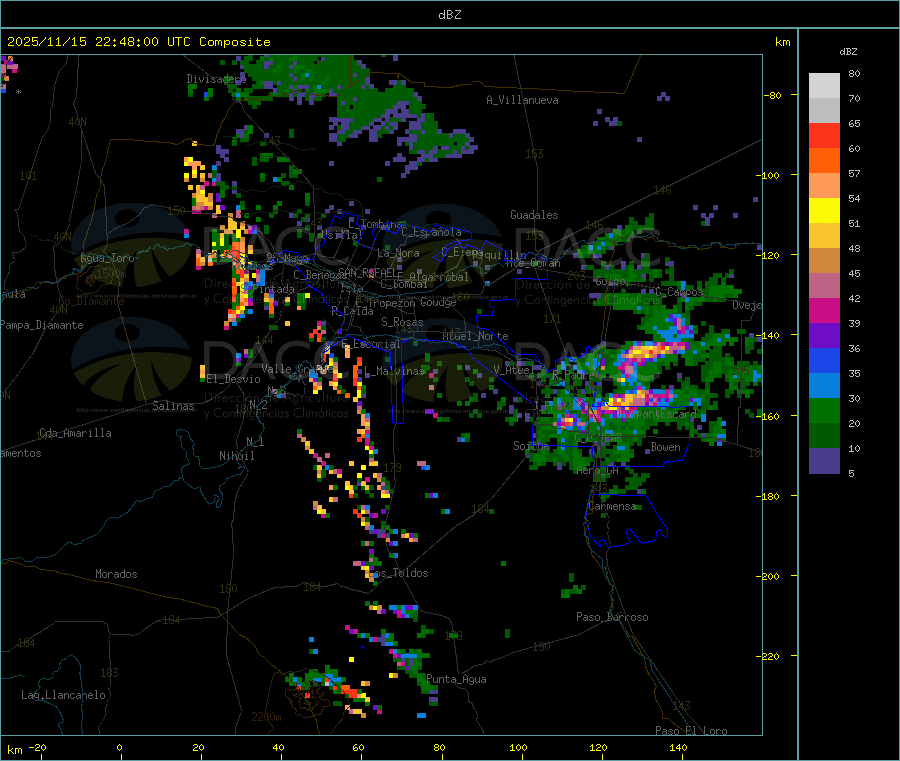This screenshot has width=900, height=761.
Task: Click the dBZ title at top
Action: 449,15
